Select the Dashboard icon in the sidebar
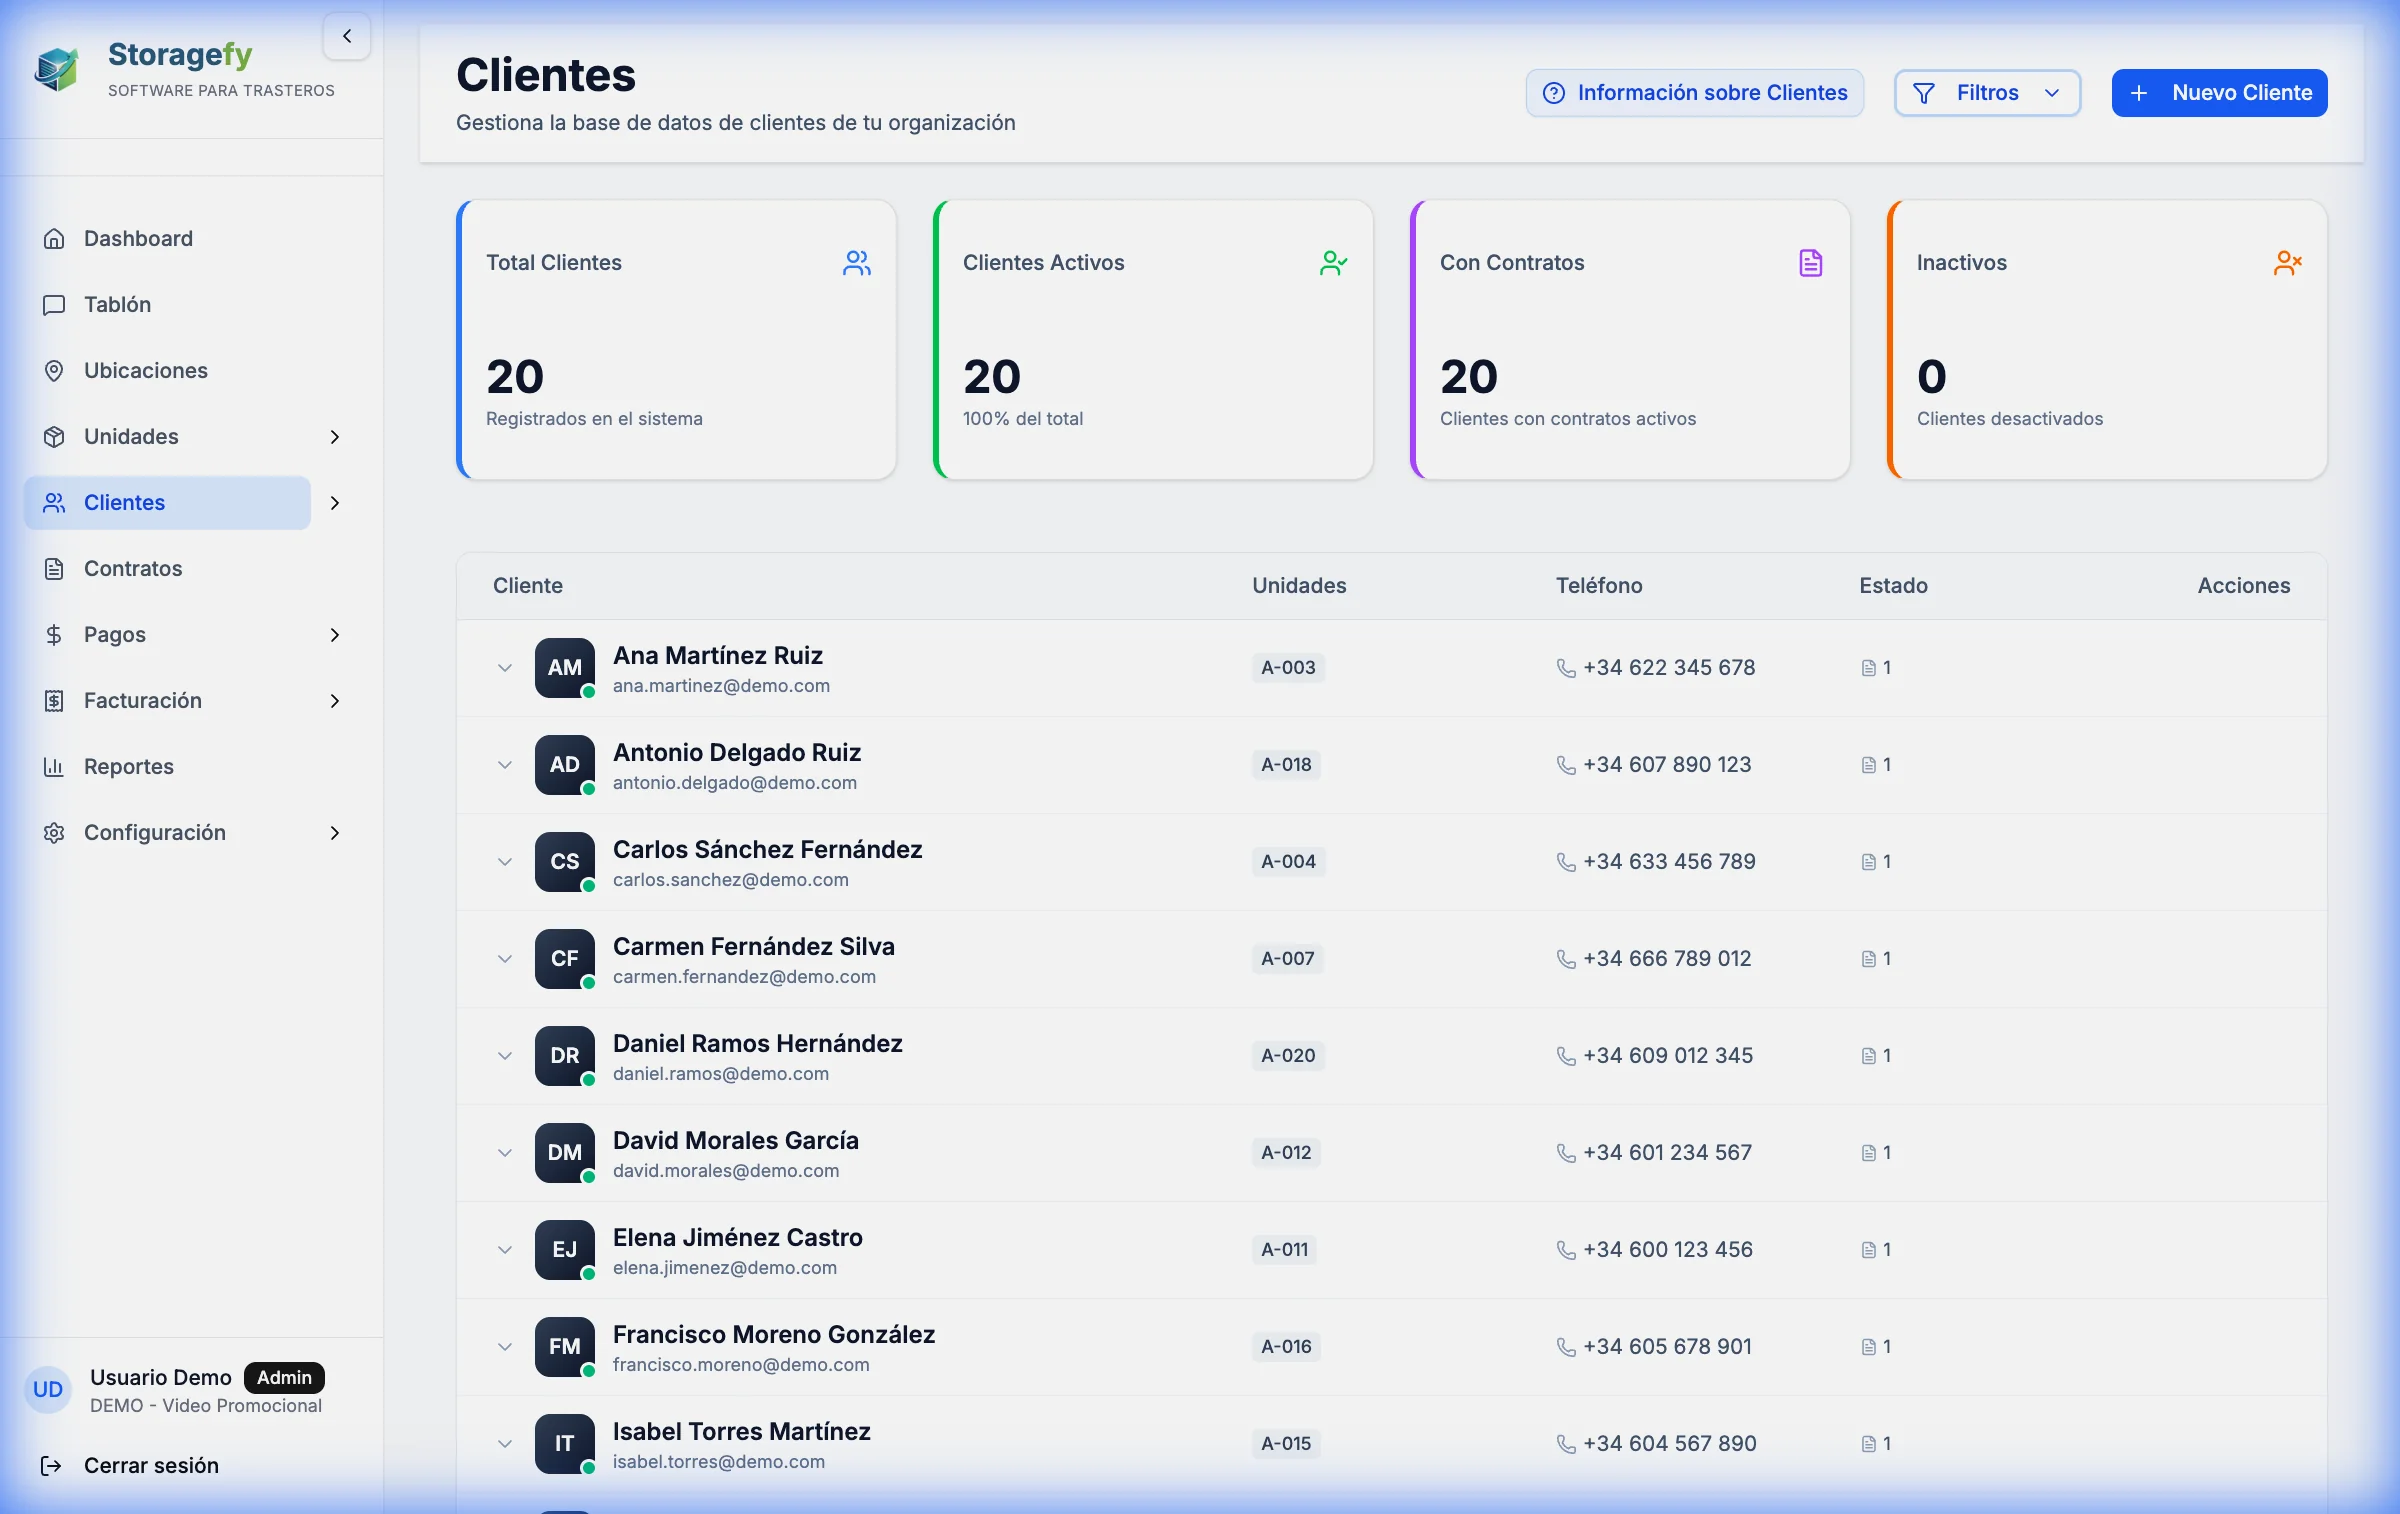Screen dimensions: 2400x1514 [54, 238]
